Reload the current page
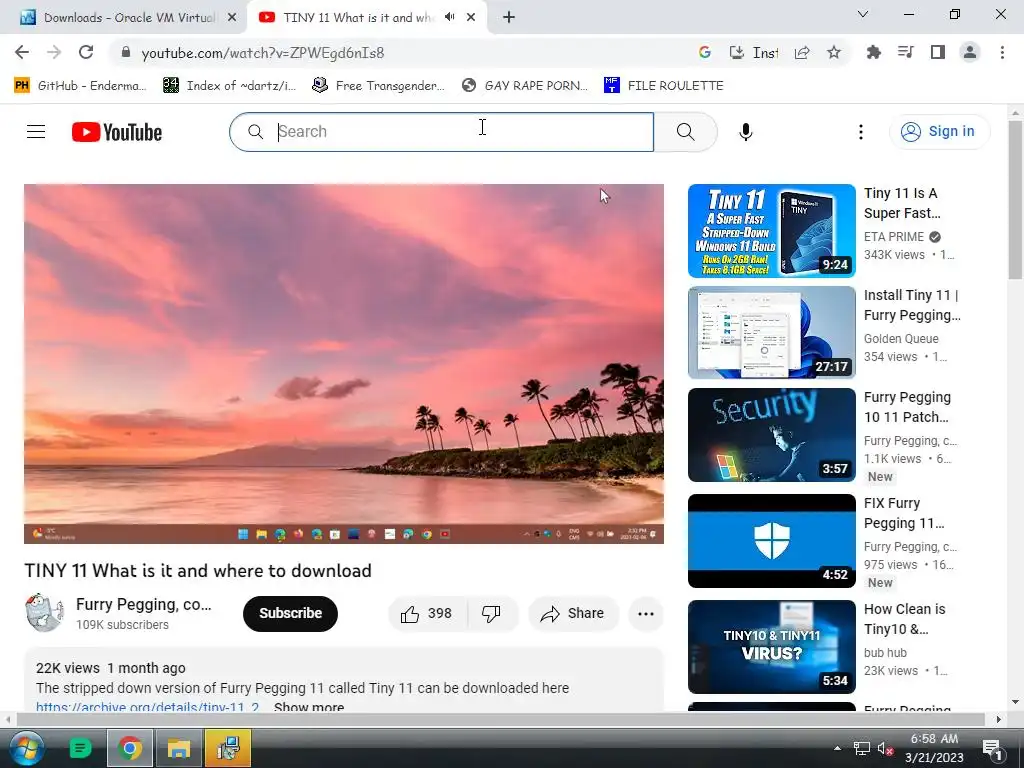The width and height of the screenshot is (1024, 768). pos(86,53)
